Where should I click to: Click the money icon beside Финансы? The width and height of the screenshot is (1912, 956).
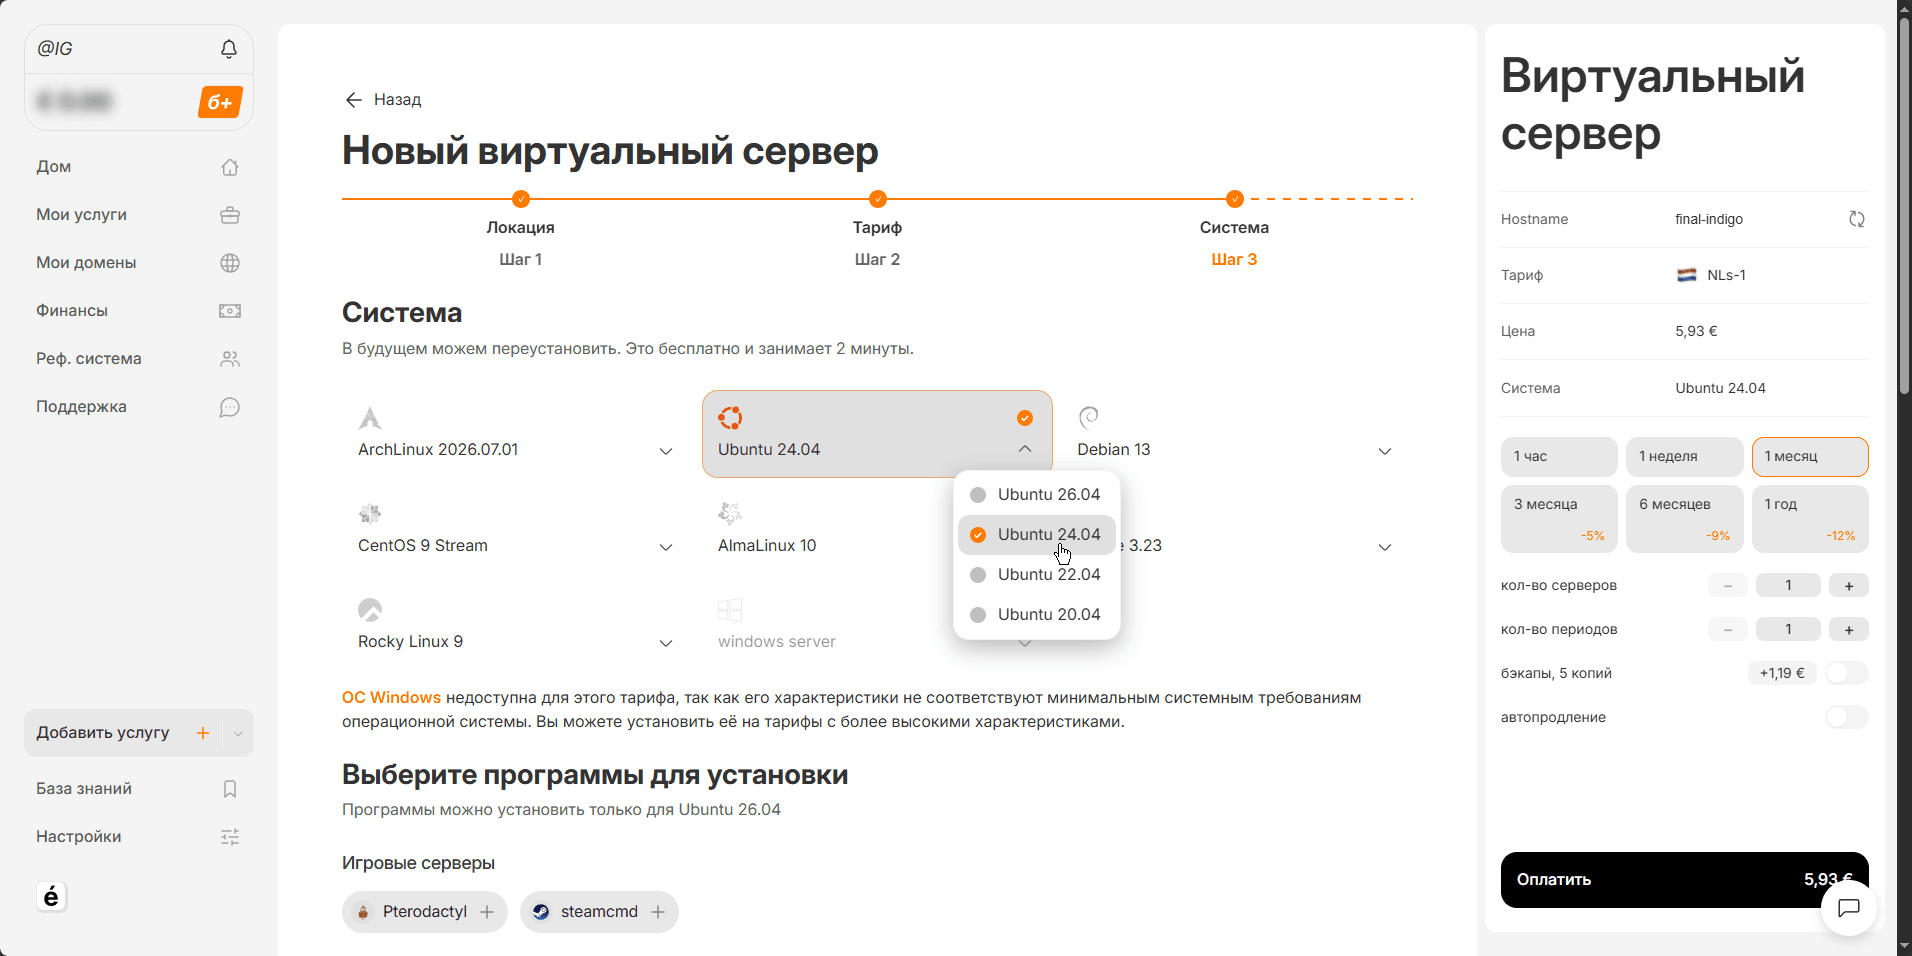pos(230,311)
